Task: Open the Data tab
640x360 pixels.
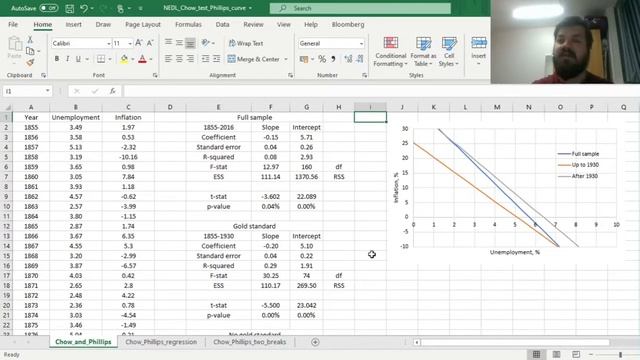Action: pyautogui.click(x=222, y=24)
